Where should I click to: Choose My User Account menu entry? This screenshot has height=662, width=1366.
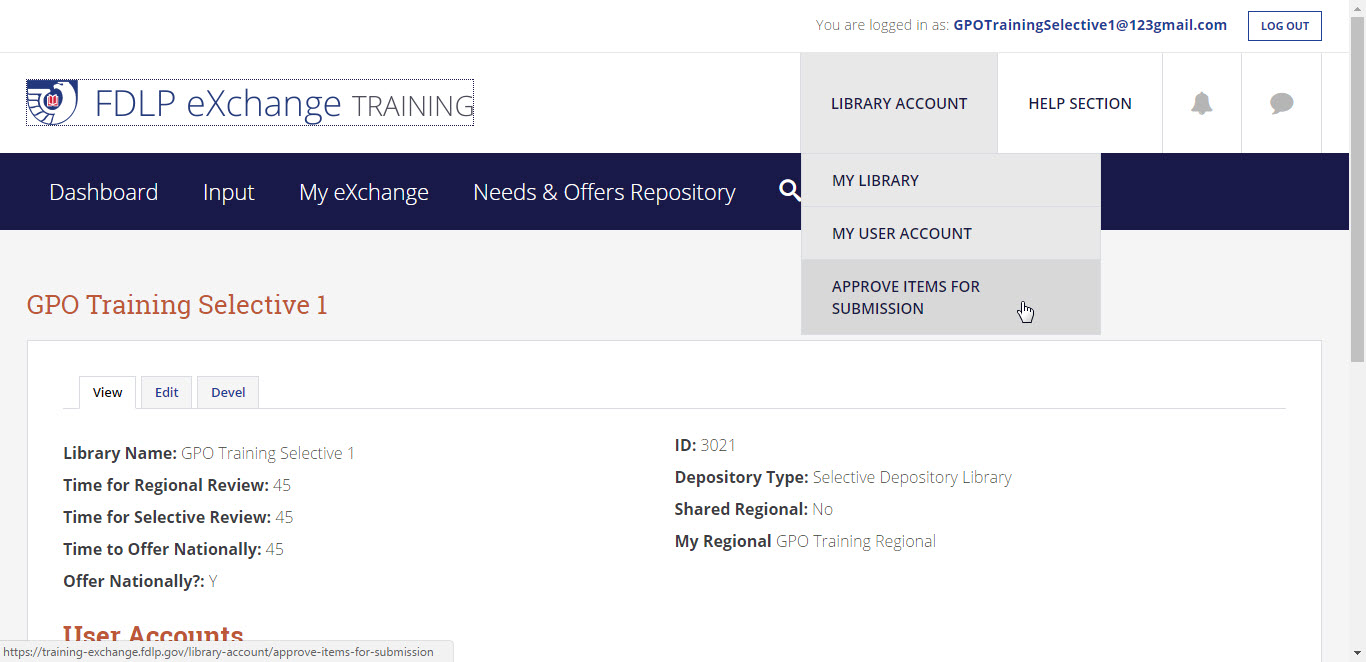pos(951,233)
